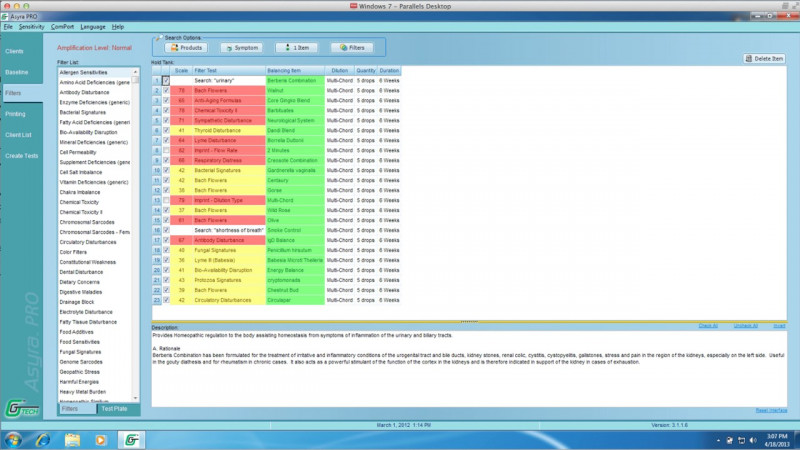This screenshot has height=450, width=800.
Task: Click Filter List scrollbar up arrow
Action: [136, 72]
